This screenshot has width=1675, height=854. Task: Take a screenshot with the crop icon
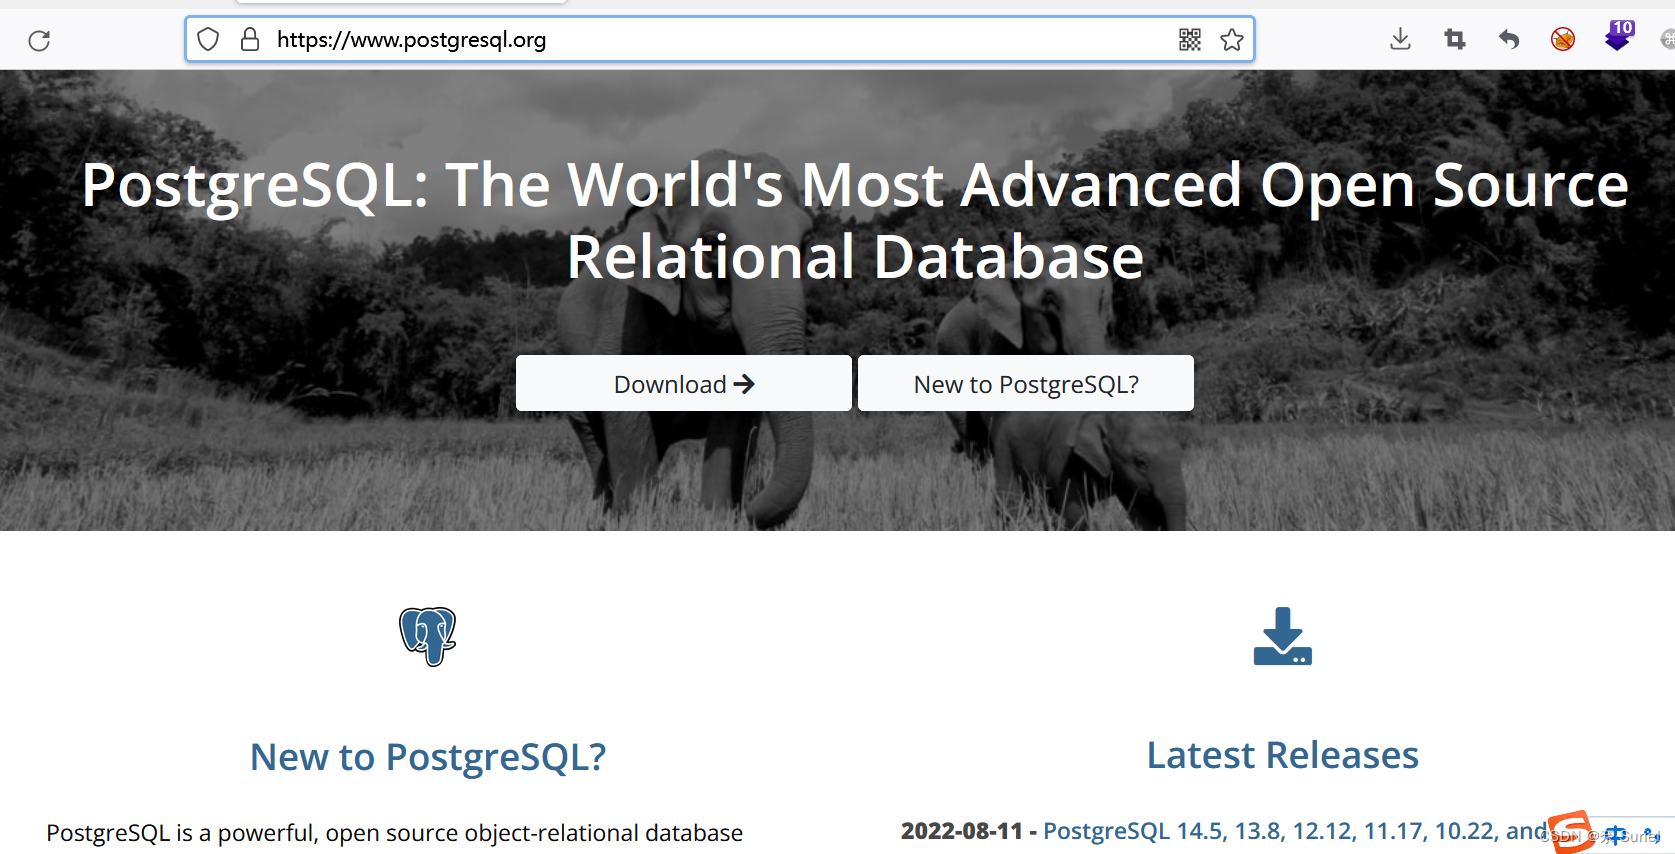[x=1455, y=39]
